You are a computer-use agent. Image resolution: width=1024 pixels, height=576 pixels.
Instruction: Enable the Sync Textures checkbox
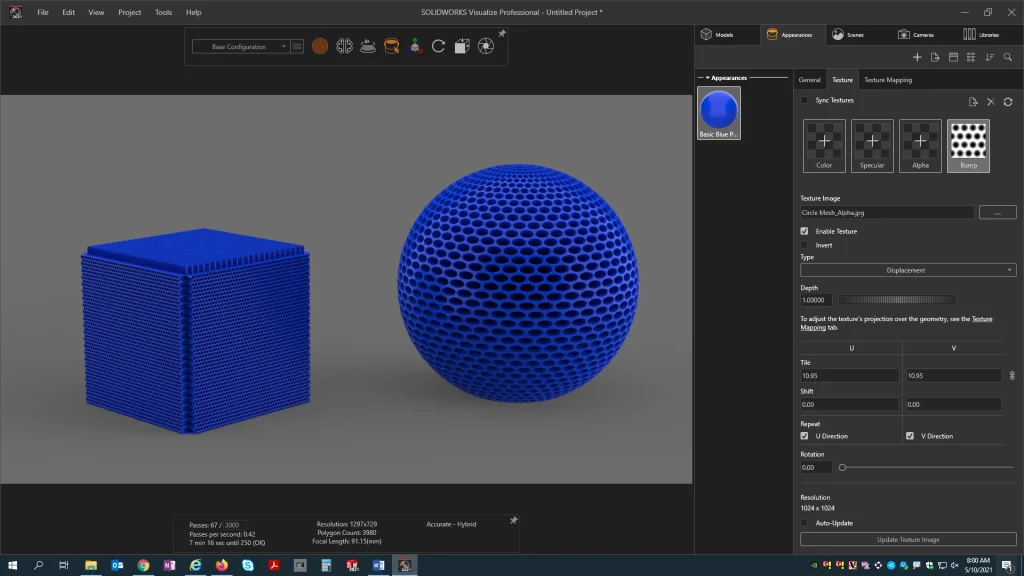pyautogui.click(x=805, y=100)
